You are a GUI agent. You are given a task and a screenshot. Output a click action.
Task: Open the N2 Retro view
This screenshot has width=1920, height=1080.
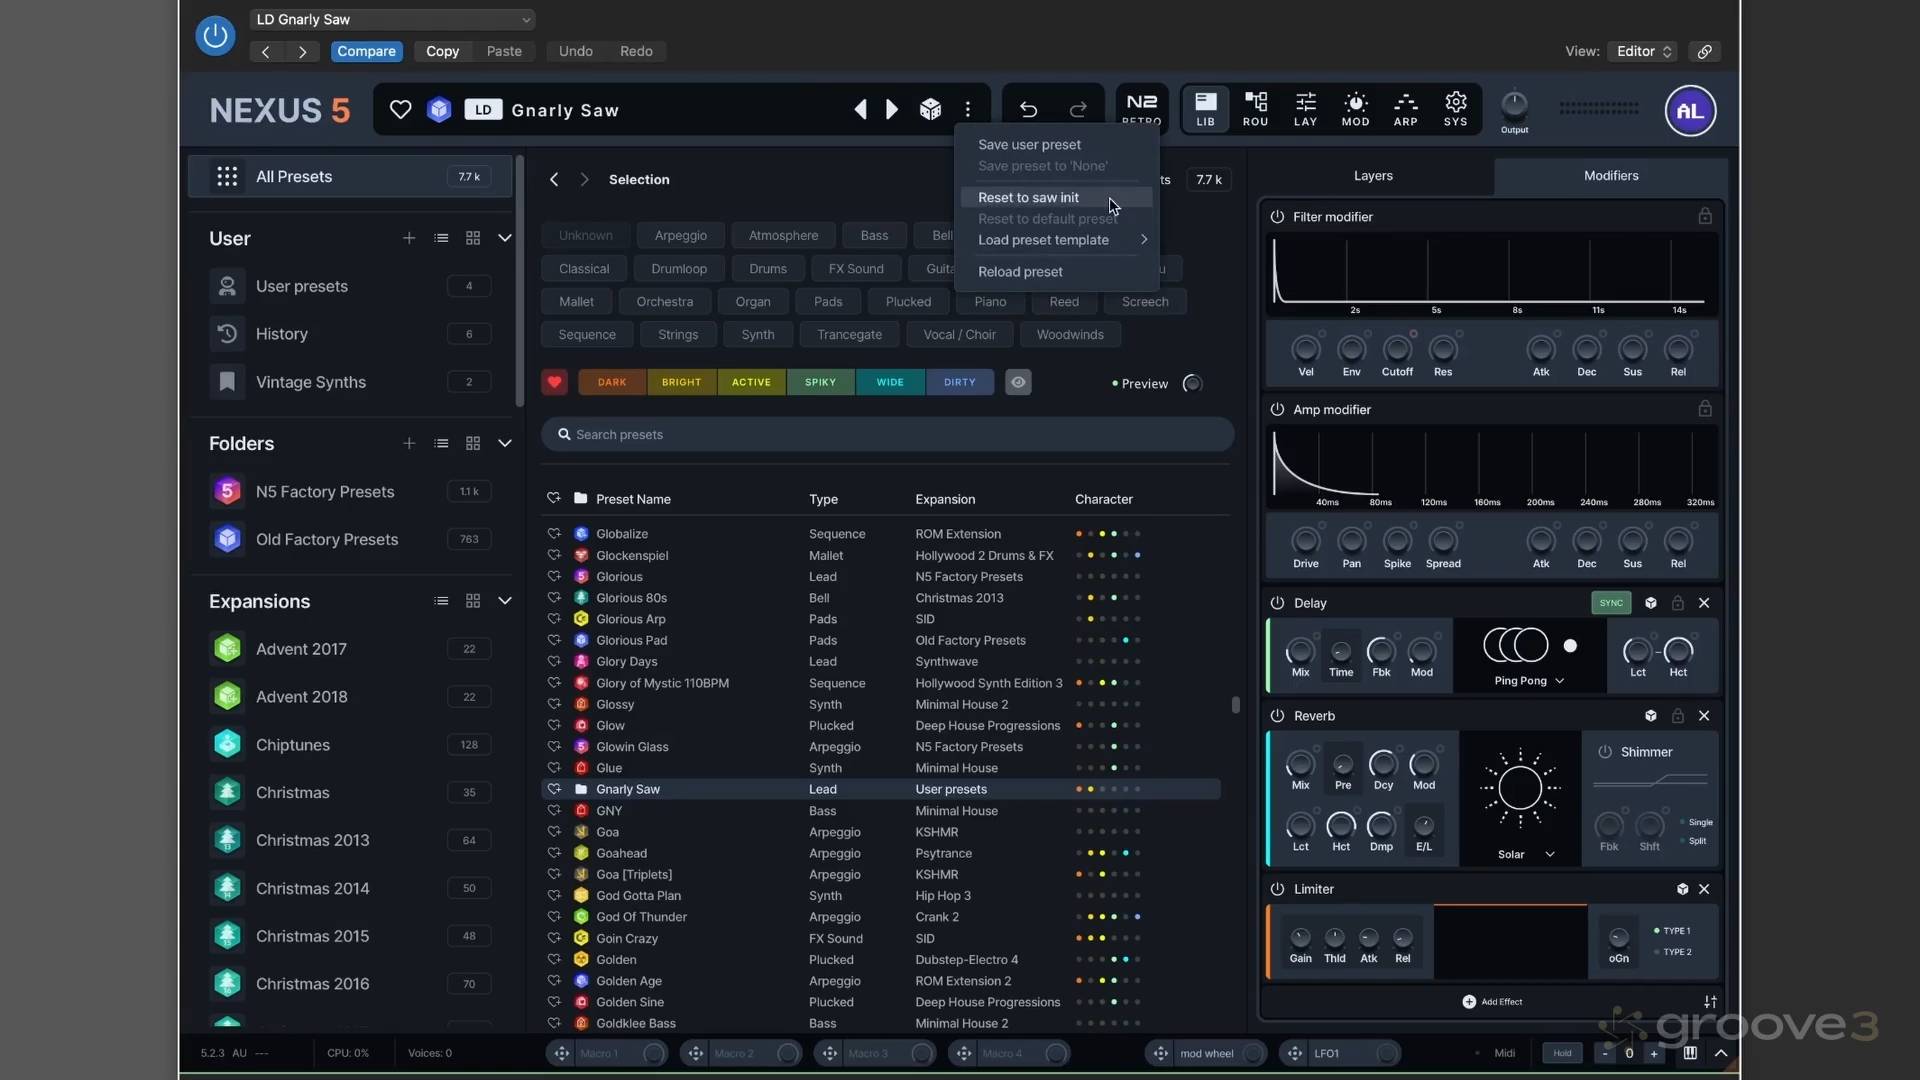pyautogui.click(x=1141, y=109)
